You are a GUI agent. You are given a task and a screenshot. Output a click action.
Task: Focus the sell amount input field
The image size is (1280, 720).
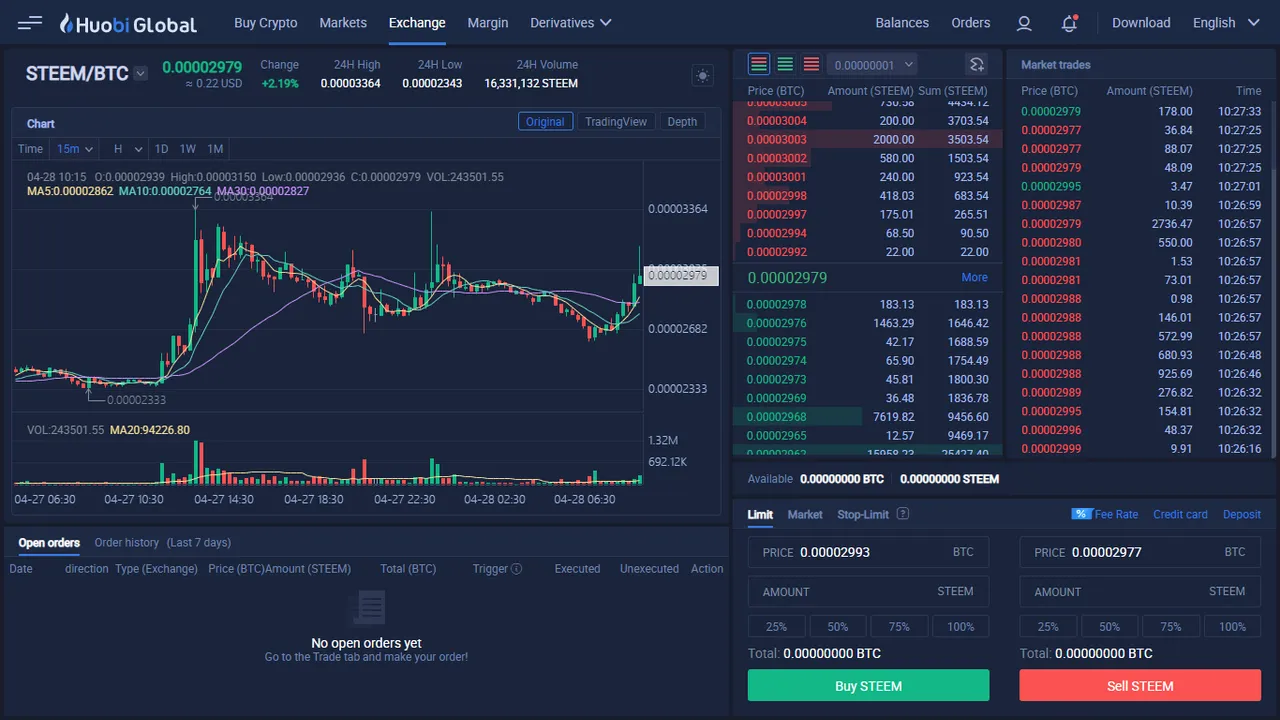[x=1140, y=591]
